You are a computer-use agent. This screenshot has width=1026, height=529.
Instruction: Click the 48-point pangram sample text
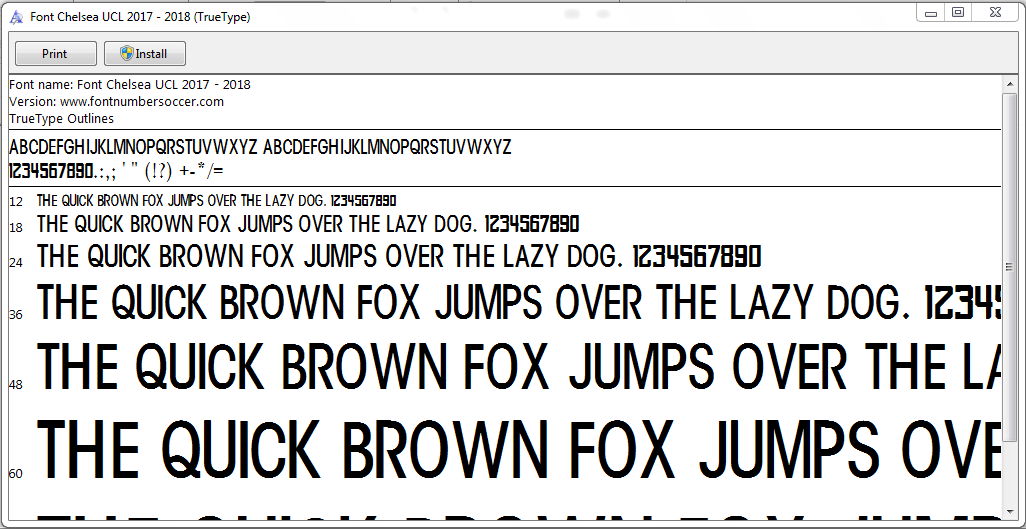(x=519, y=367)
